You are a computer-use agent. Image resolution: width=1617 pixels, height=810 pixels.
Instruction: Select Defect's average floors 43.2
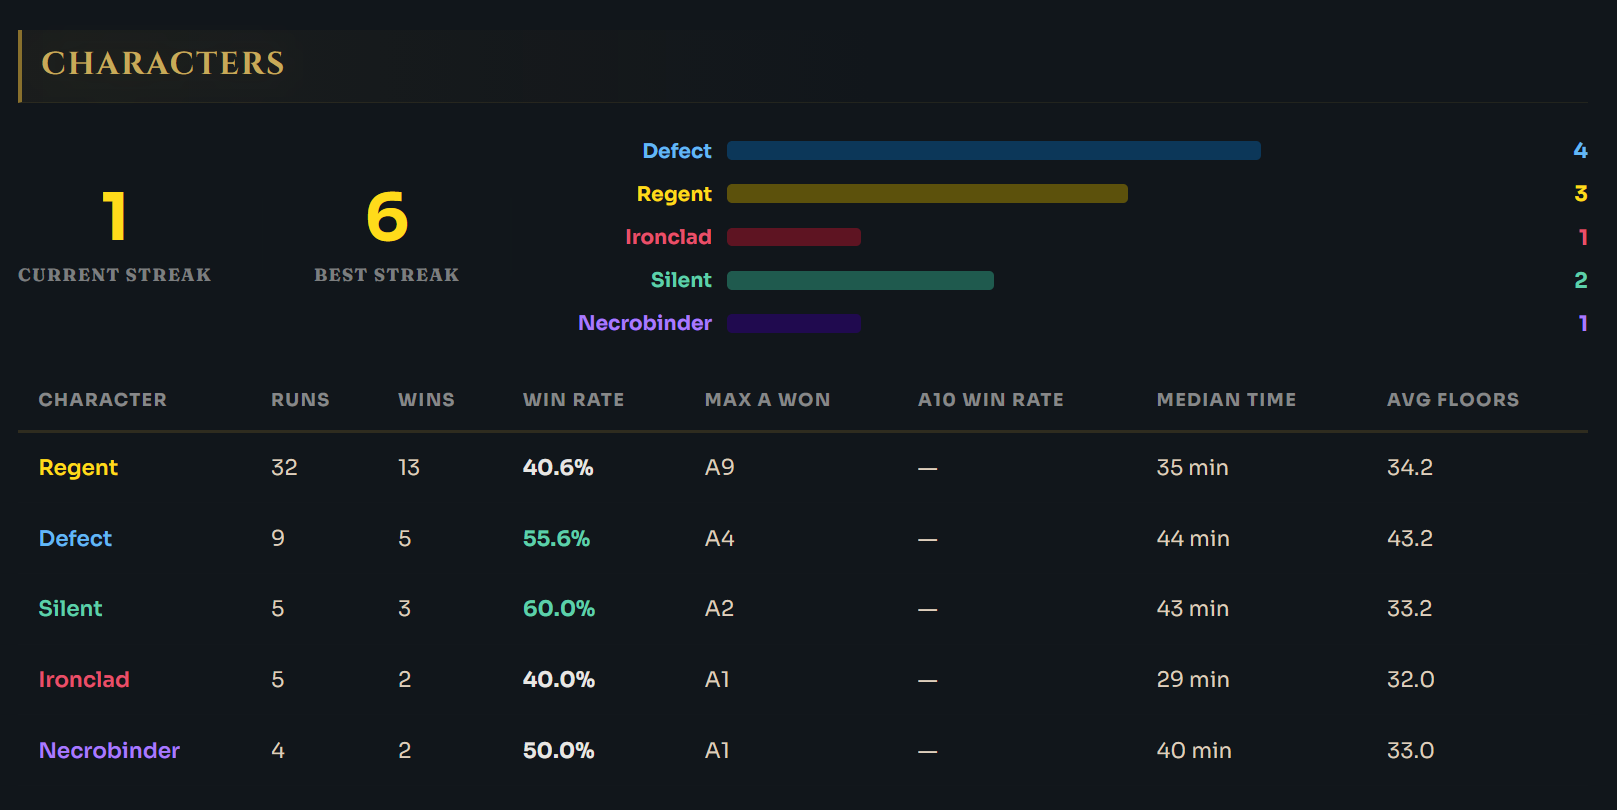(x=1410, y=539)
